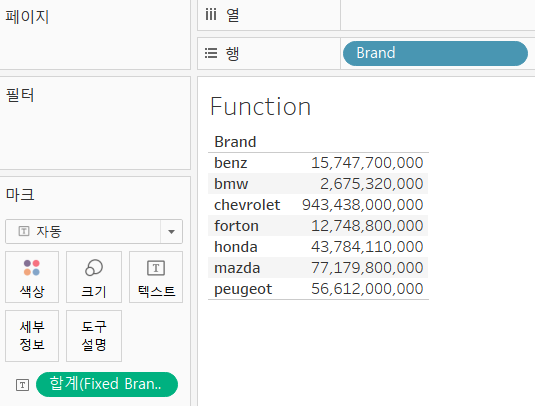This screenshot has height=406, width=535.
Task: Click the value 2,675,320,000
Action: [372, 184]
